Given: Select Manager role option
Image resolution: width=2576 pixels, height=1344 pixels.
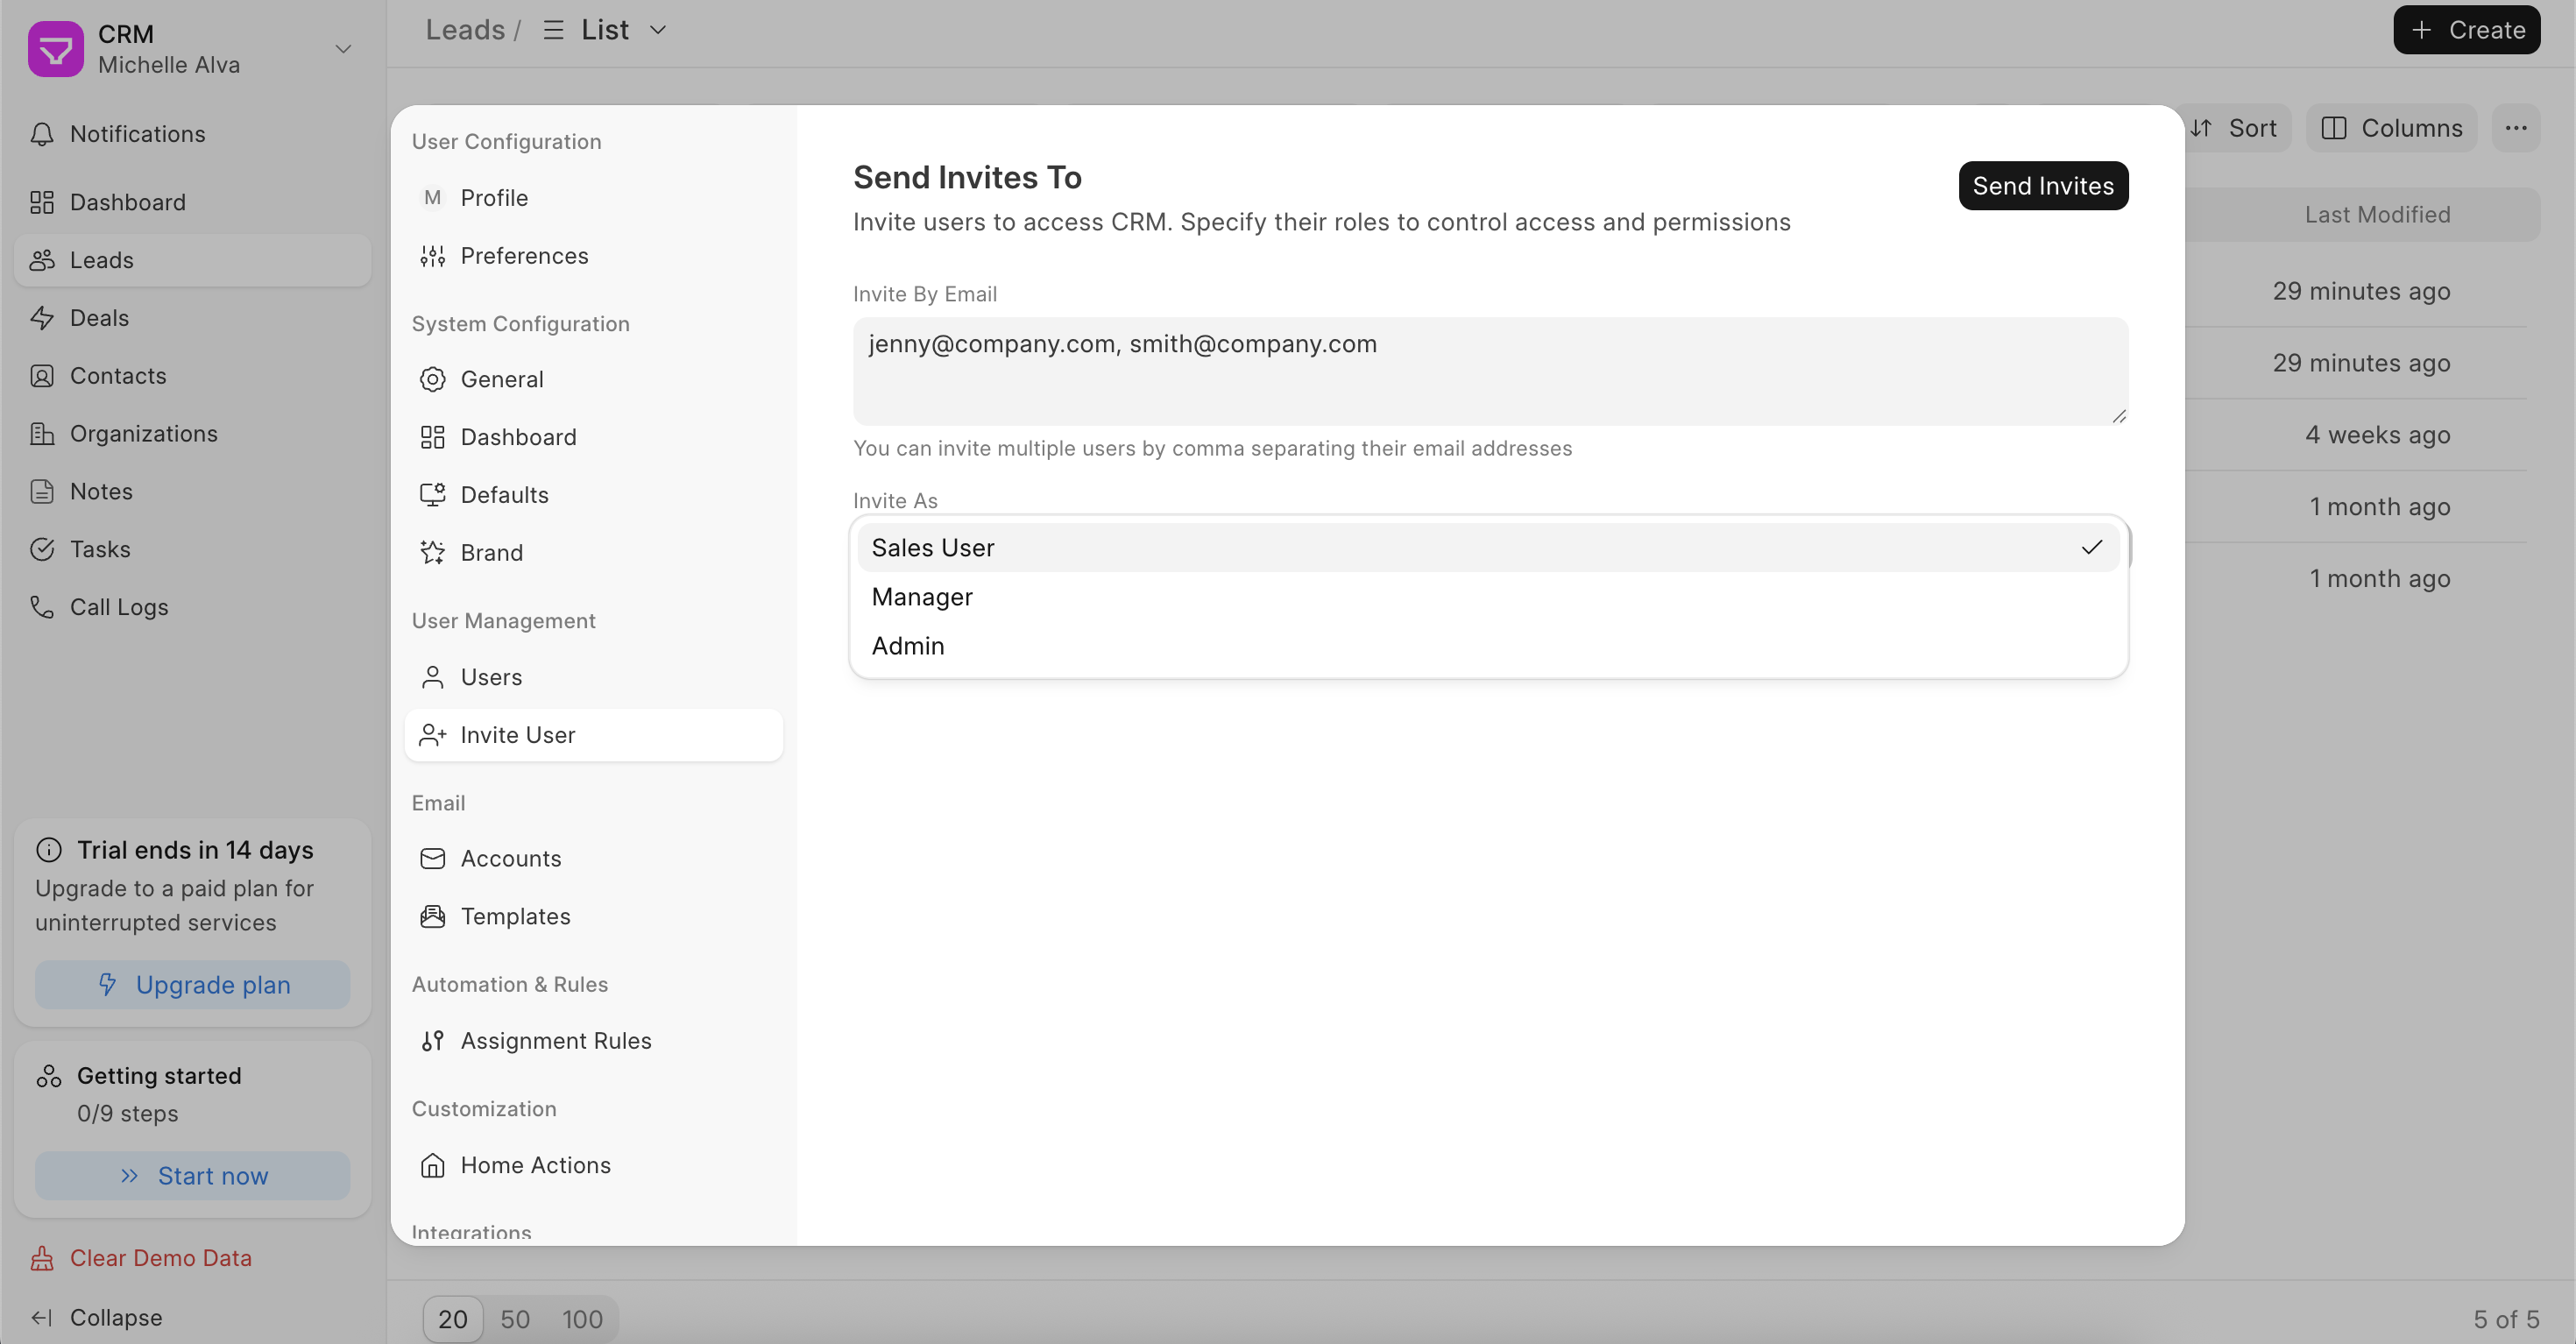Looking at the screenshot, I should [922, 597].
